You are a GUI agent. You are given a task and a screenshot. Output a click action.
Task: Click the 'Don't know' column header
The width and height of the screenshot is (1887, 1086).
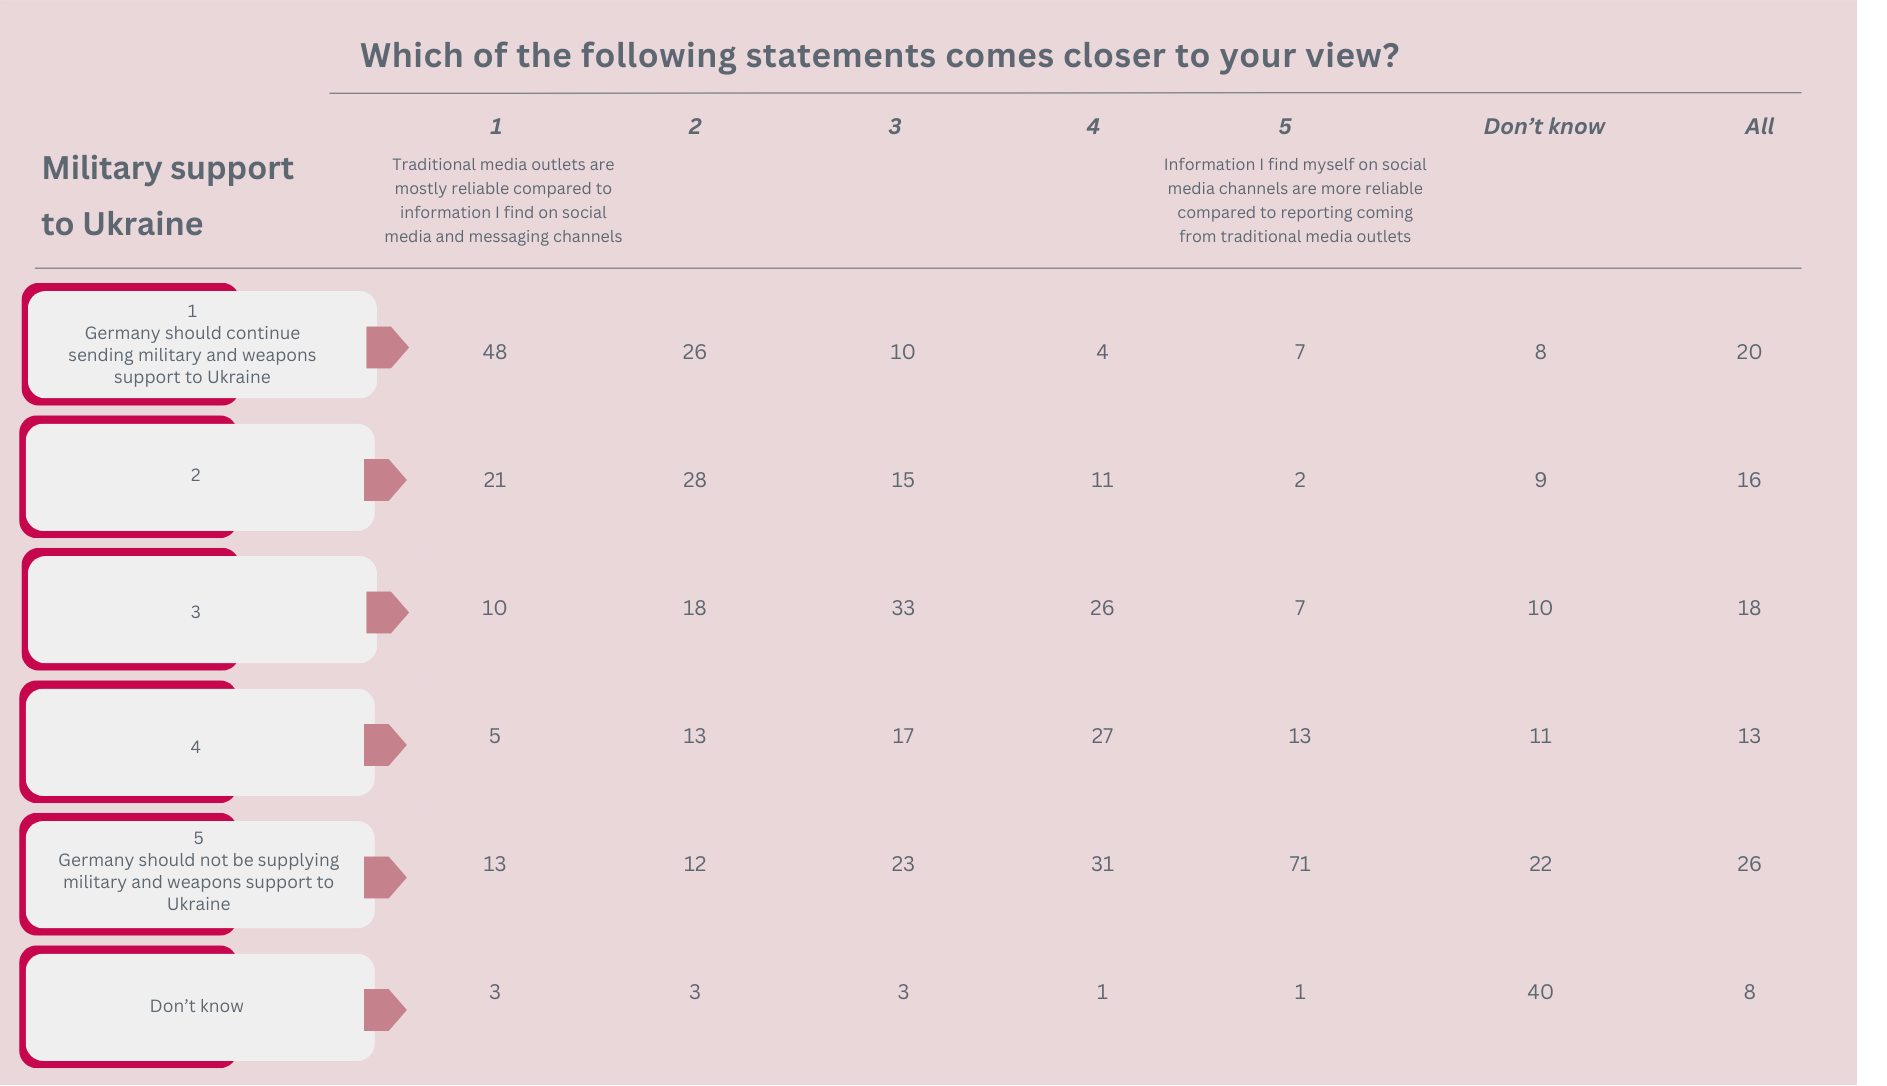click(1544, 126)
